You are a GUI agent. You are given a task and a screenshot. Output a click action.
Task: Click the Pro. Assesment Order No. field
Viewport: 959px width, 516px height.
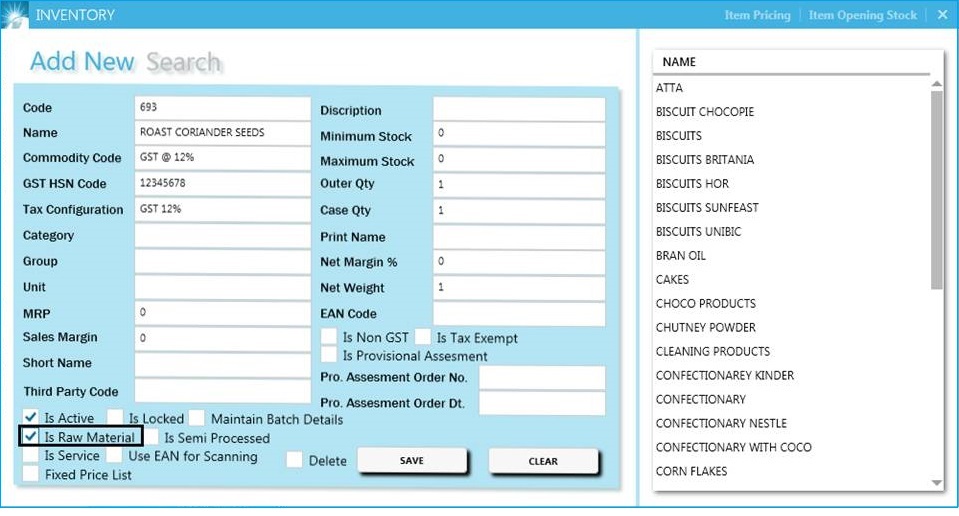(x=542, y=378)
